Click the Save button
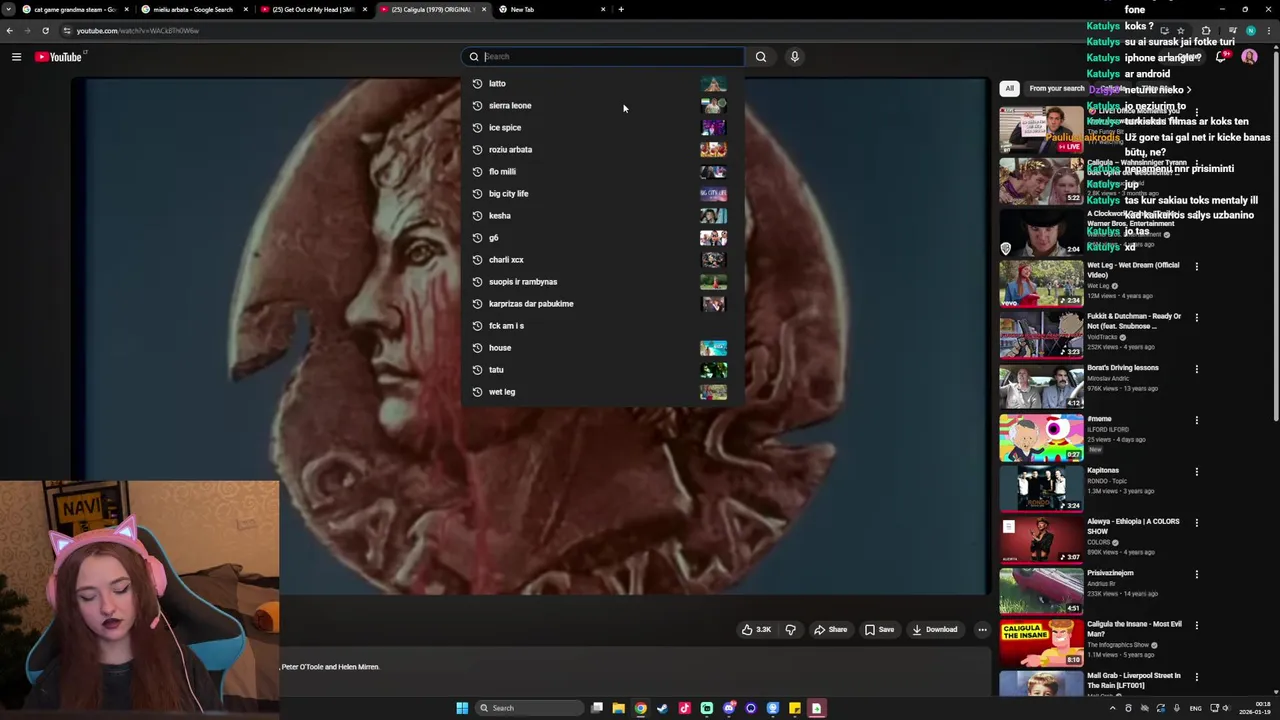 tap(879, 630)
